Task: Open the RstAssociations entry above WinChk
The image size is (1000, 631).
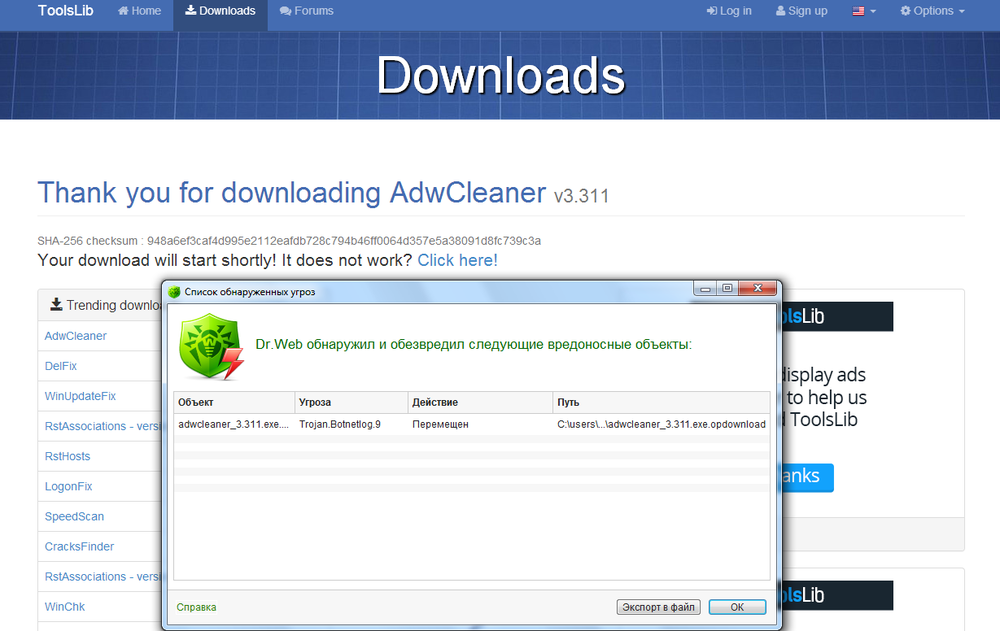Action: (103, 576)
